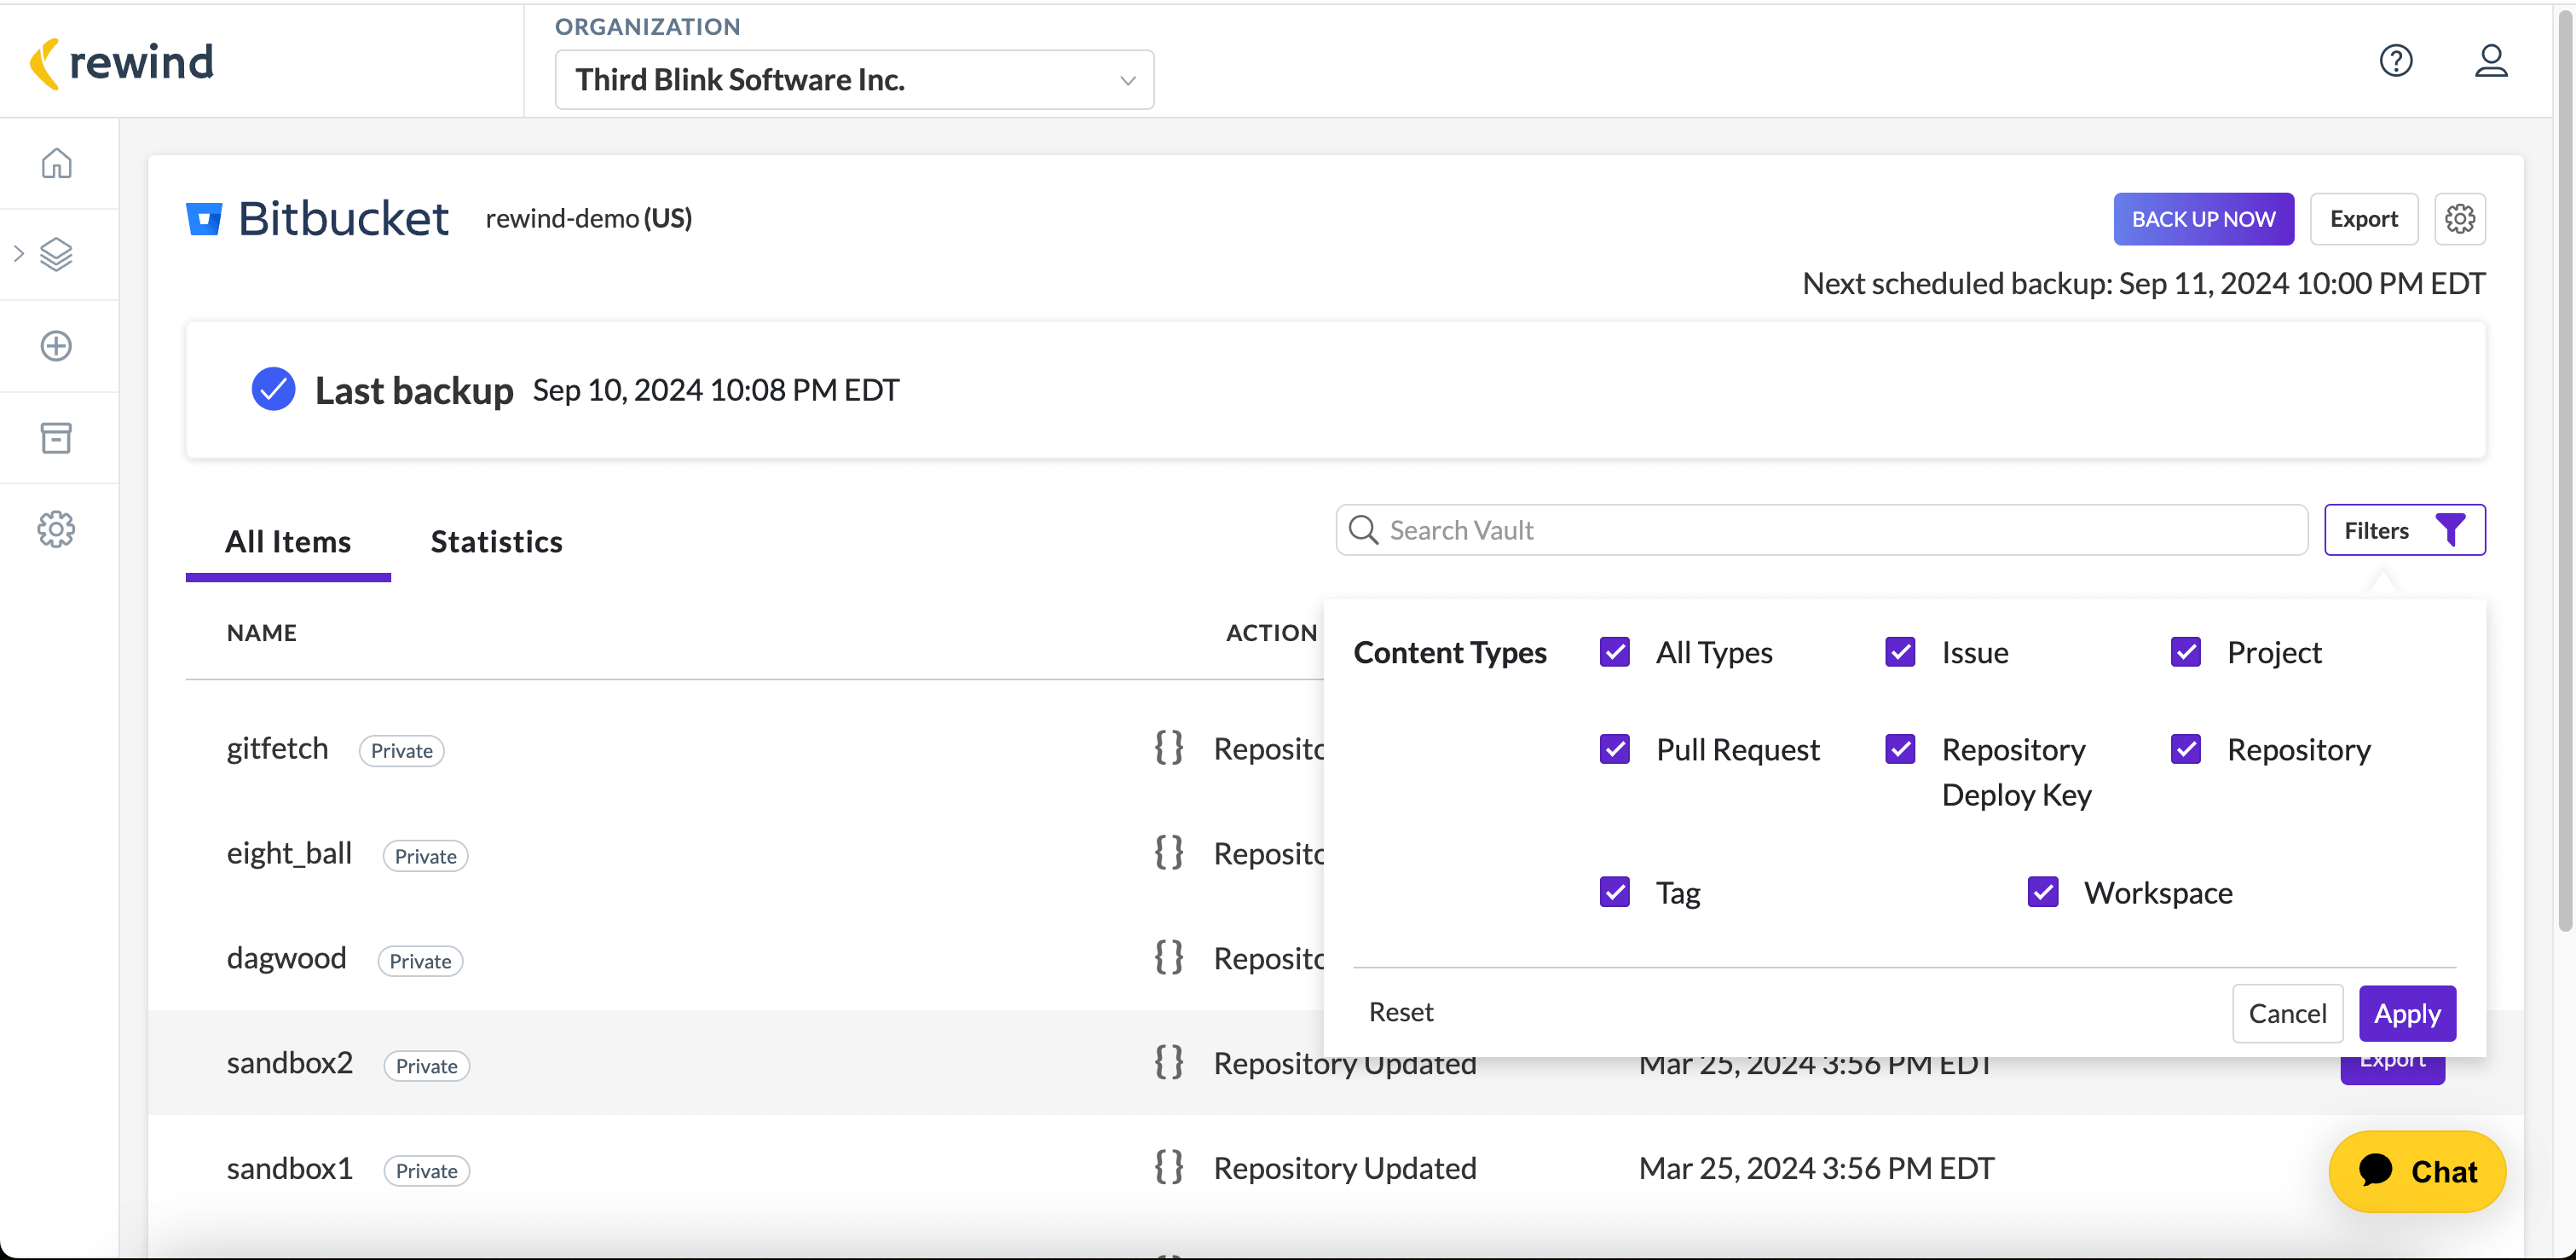Click the top Export button
This screenshot has width=2576, height=1260.
(x=2364, y=219)
